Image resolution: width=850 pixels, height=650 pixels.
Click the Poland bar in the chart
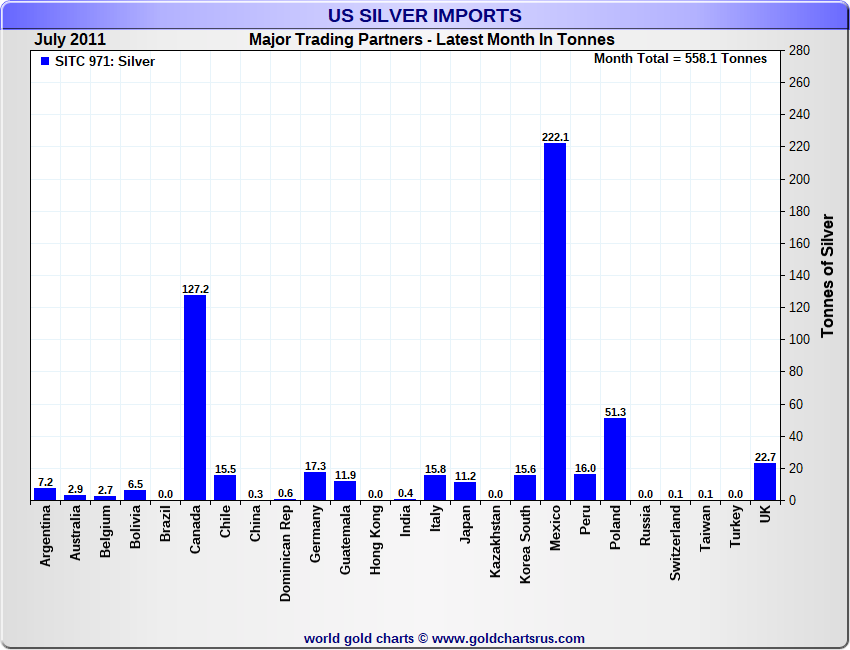pos(615,458)
